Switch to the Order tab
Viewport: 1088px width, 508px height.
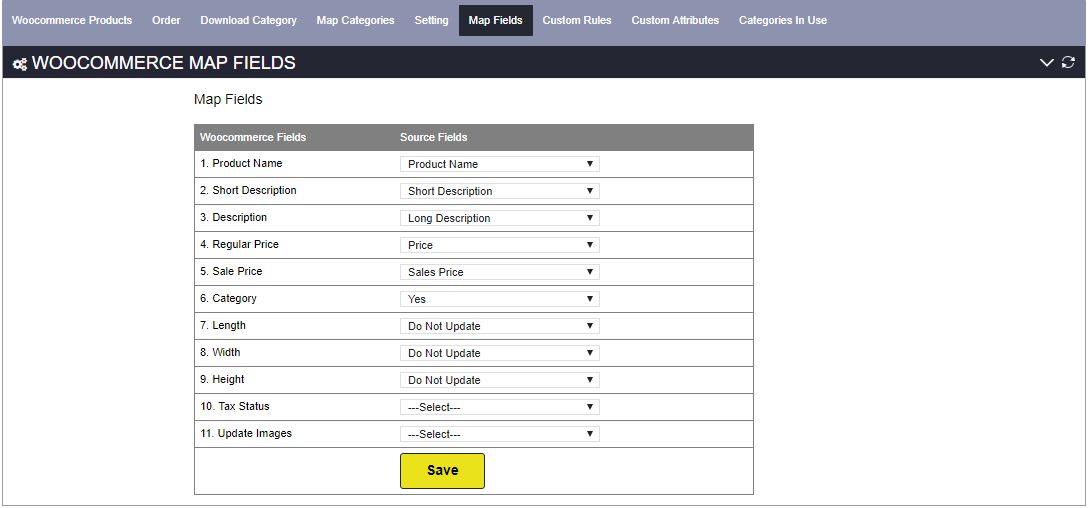click(x=167, y=20)
